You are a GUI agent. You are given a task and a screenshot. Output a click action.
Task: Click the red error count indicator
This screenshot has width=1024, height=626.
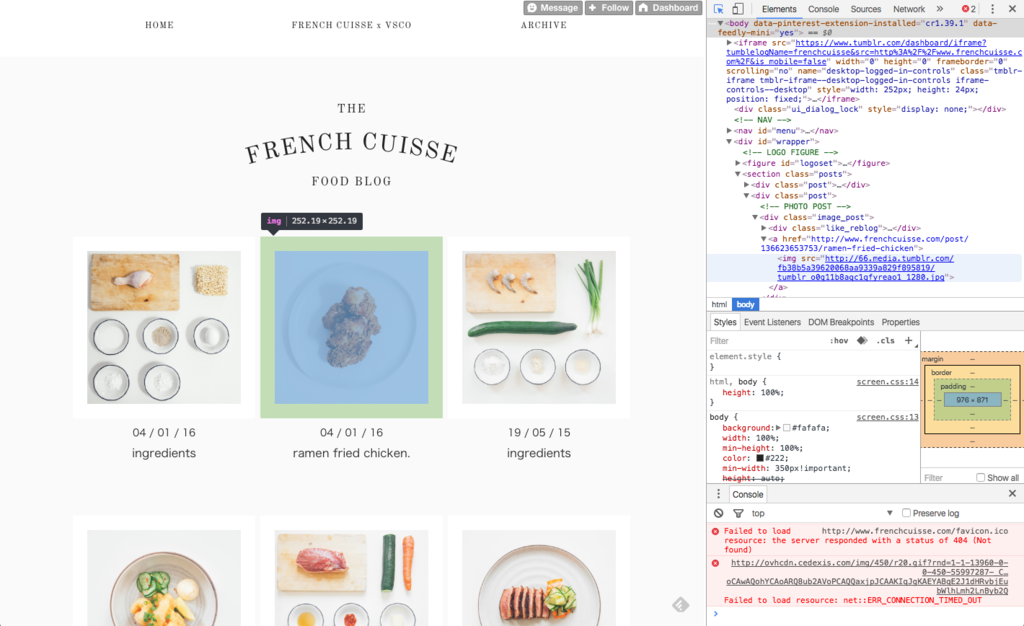[x=968, y=8]
